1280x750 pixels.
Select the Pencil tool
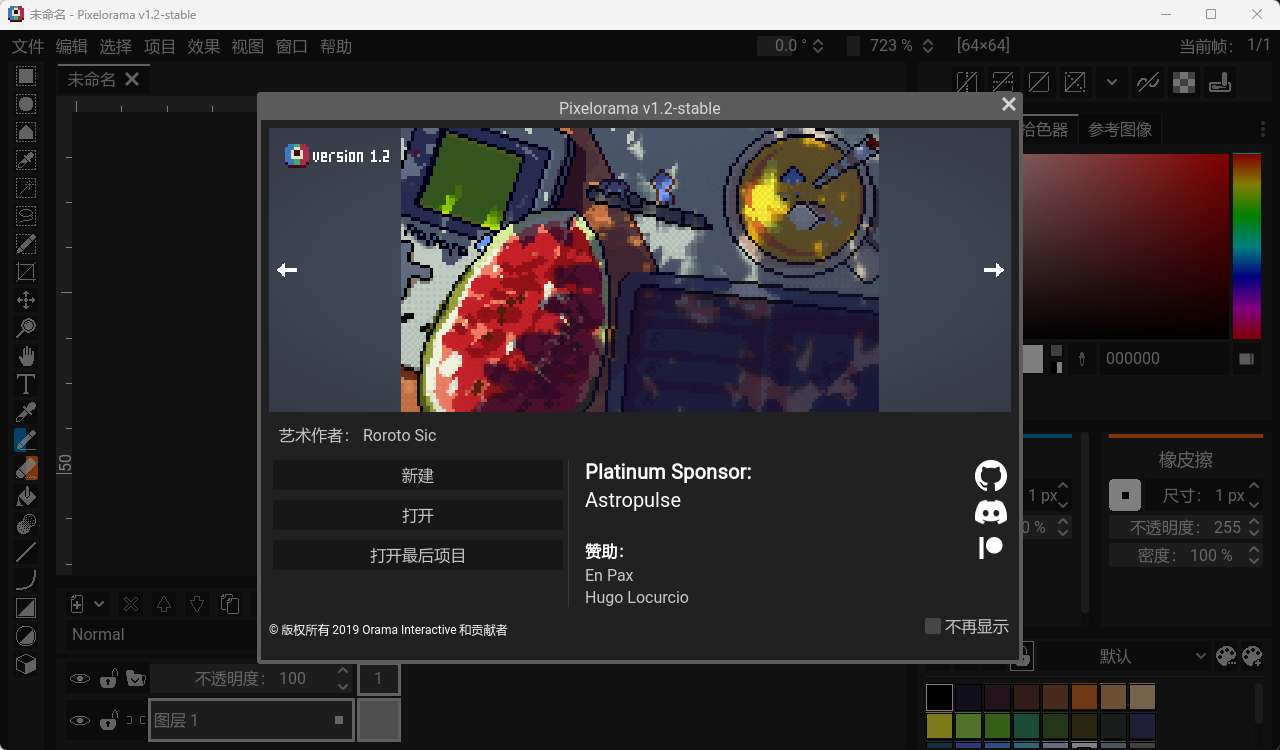point(26,440)
